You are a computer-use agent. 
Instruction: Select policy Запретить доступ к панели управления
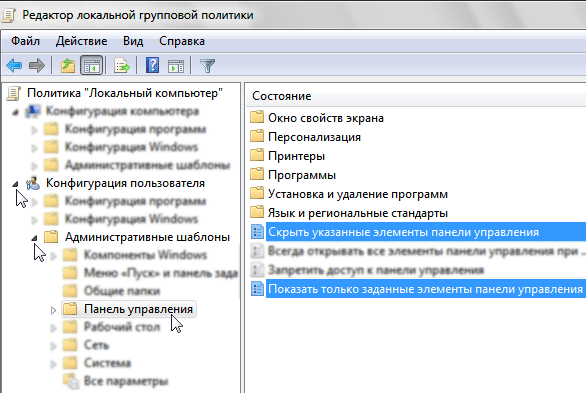click(376, 270)
